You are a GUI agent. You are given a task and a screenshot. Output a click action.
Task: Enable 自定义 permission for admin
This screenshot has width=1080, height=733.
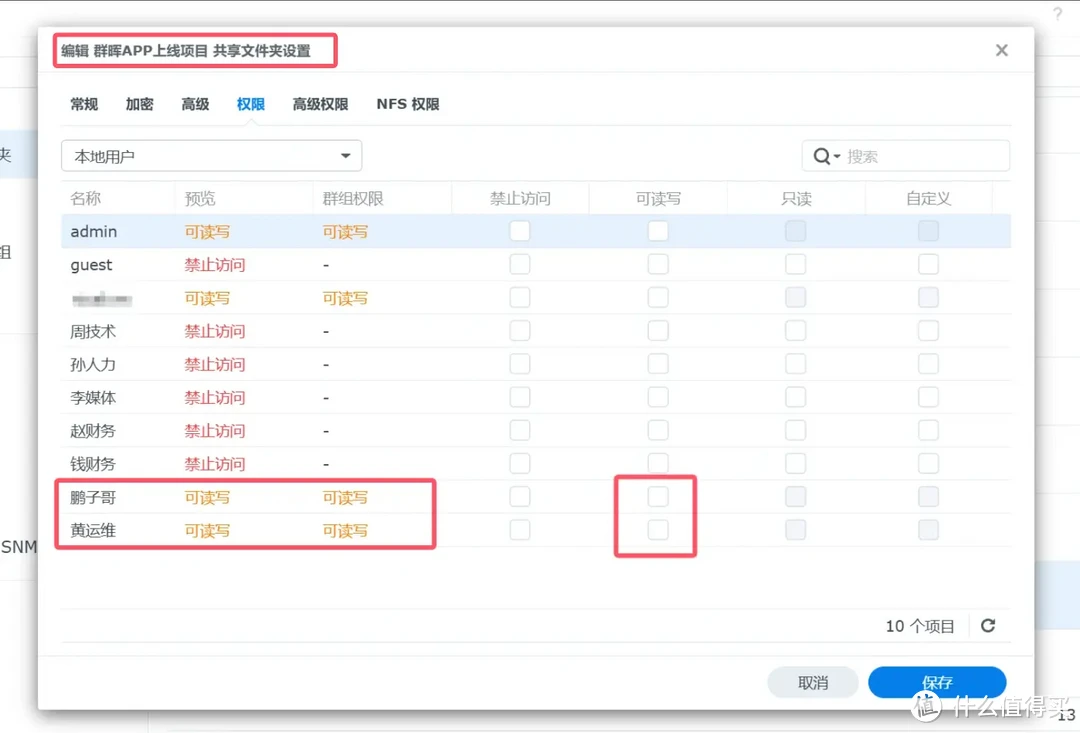[928, 230]
